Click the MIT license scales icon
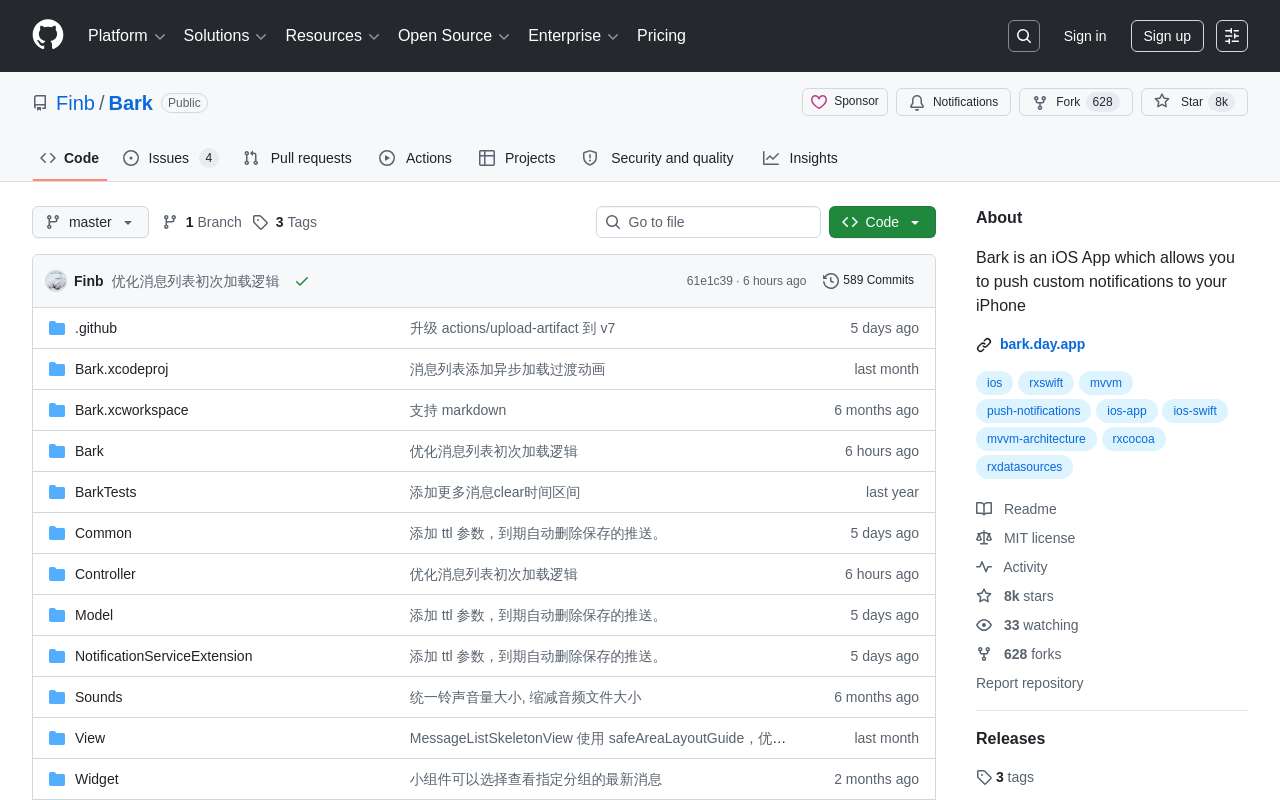 point(984,538)
